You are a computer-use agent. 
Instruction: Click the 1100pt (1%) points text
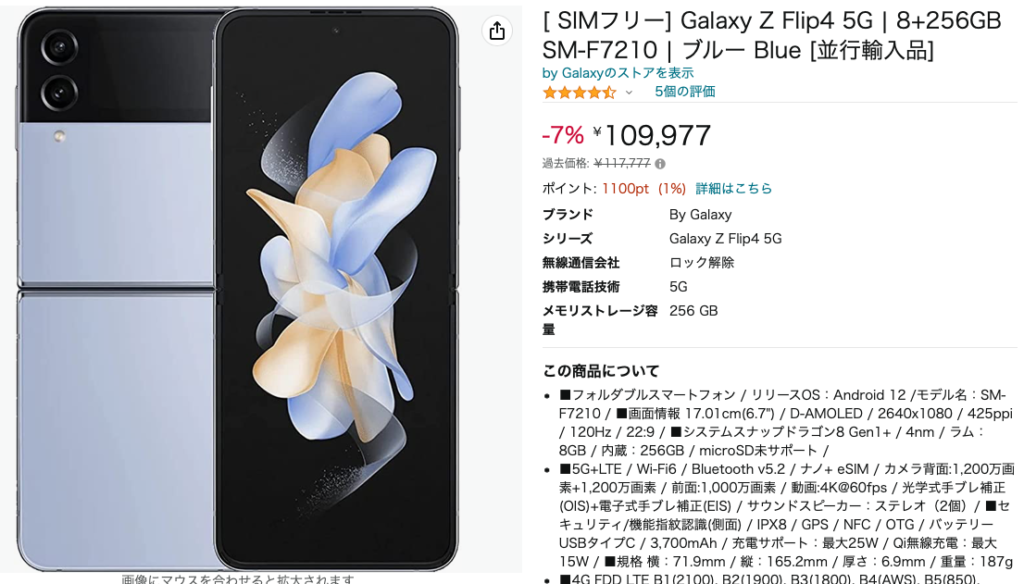643,188
